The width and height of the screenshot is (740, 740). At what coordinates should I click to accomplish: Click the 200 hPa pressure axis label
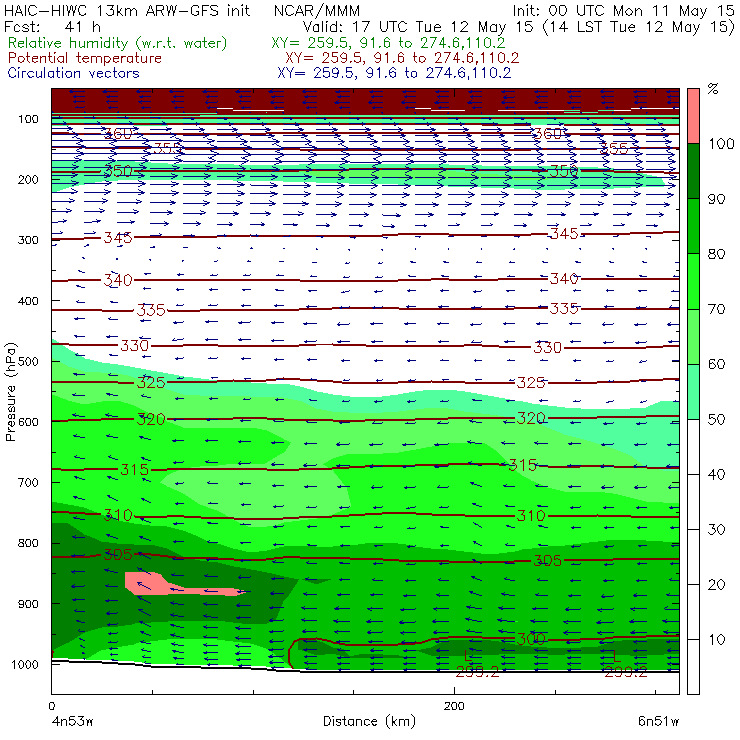tap(28, 179)
